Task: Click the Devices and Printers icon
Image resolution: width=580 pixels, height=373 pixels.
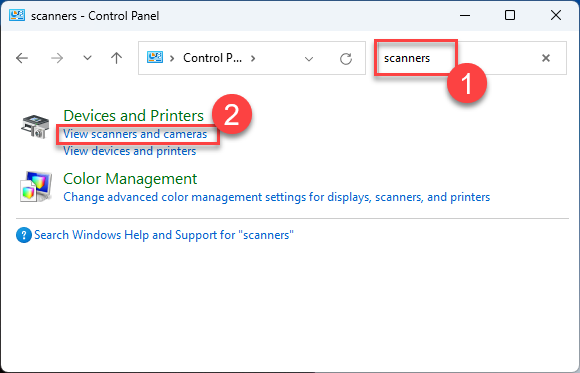Action: (35, 127)
